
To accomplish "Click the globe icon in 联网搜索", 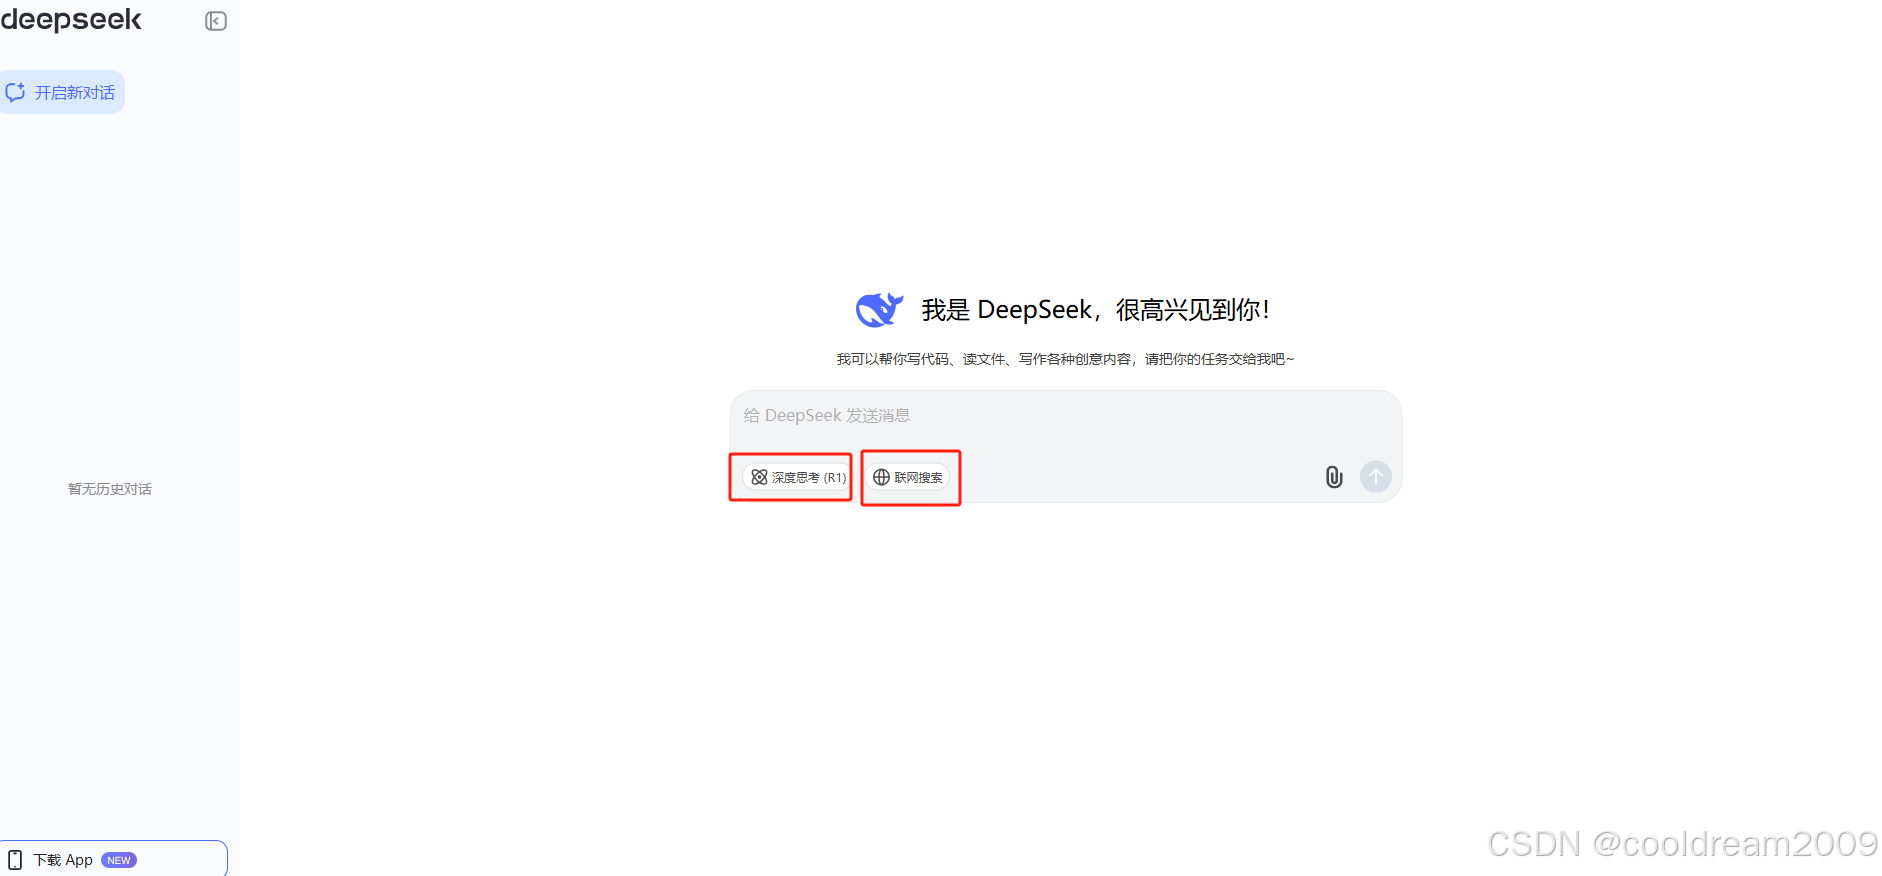I will tap(881, 477).
